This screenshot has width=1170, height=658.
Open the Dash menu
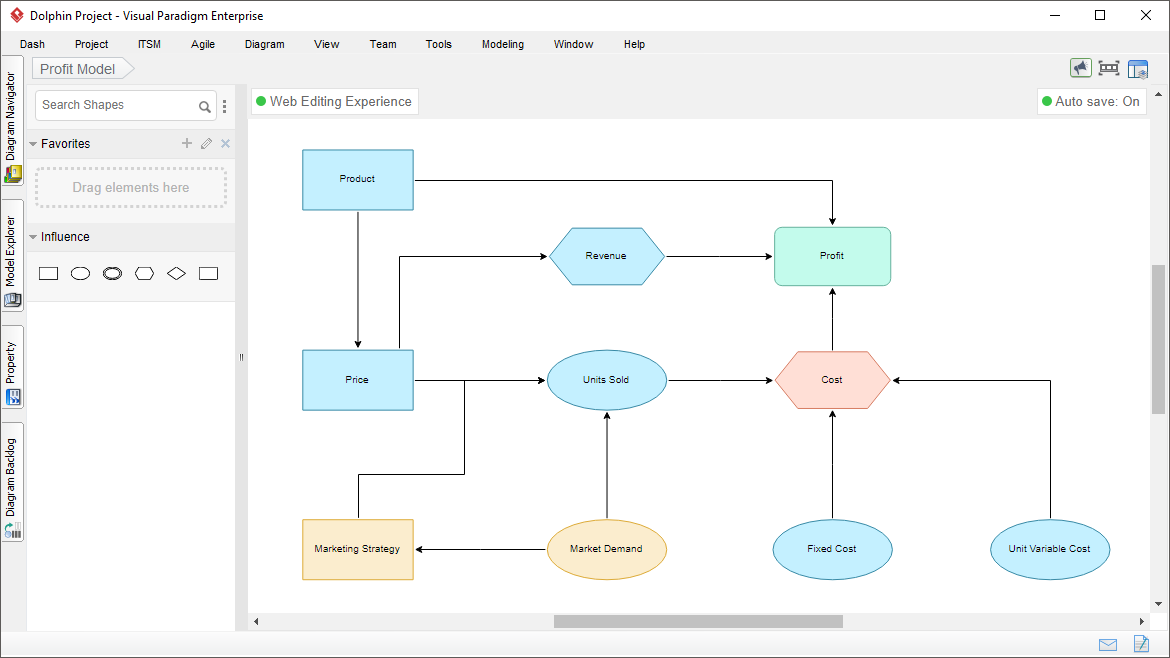(32, 44)
